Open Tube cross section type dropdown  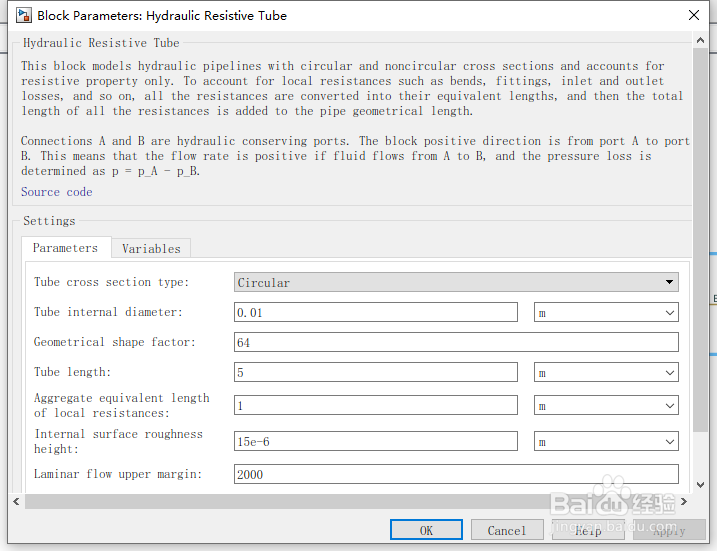click(x=456, y=282)
